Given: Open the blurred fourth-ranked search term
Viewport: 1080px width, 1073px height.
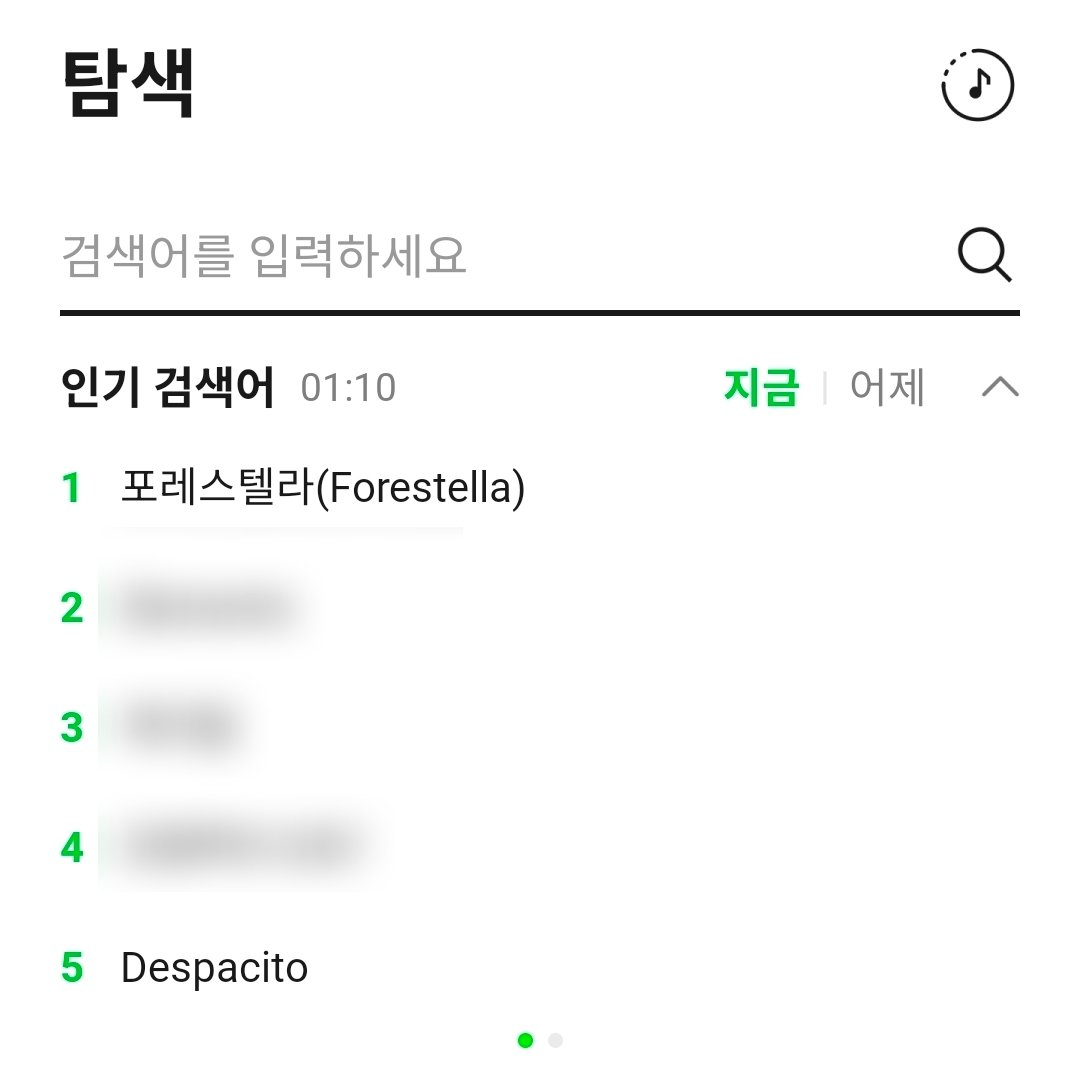Looking at the screenshot, I should (x=240, y=848).
